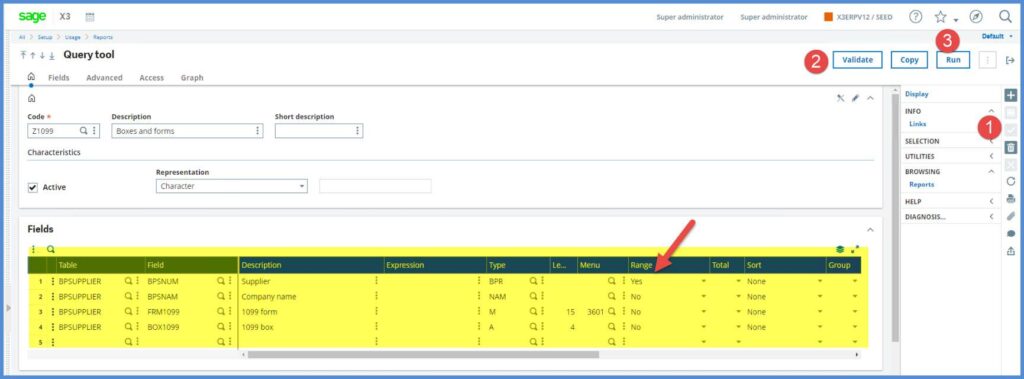Click the refresh icon in right sidebar

click(x=1011, y=181)
